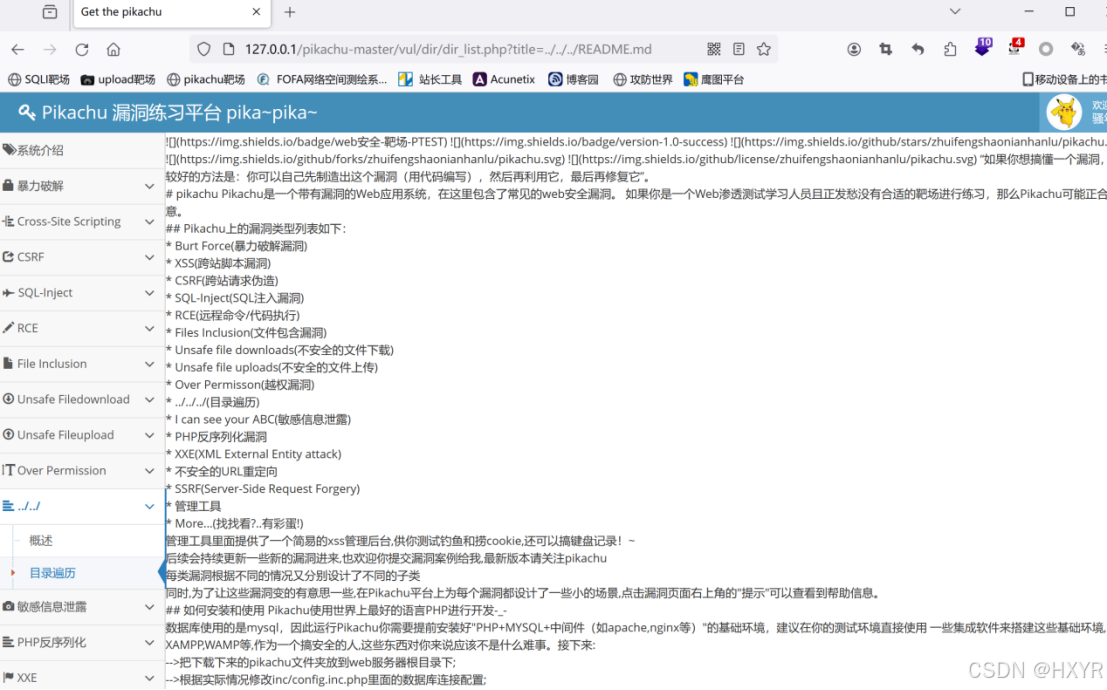Screen dimensions: 1107x690
Task: Click the SQL-Inject sidebar label
Action: pos(45,292)
